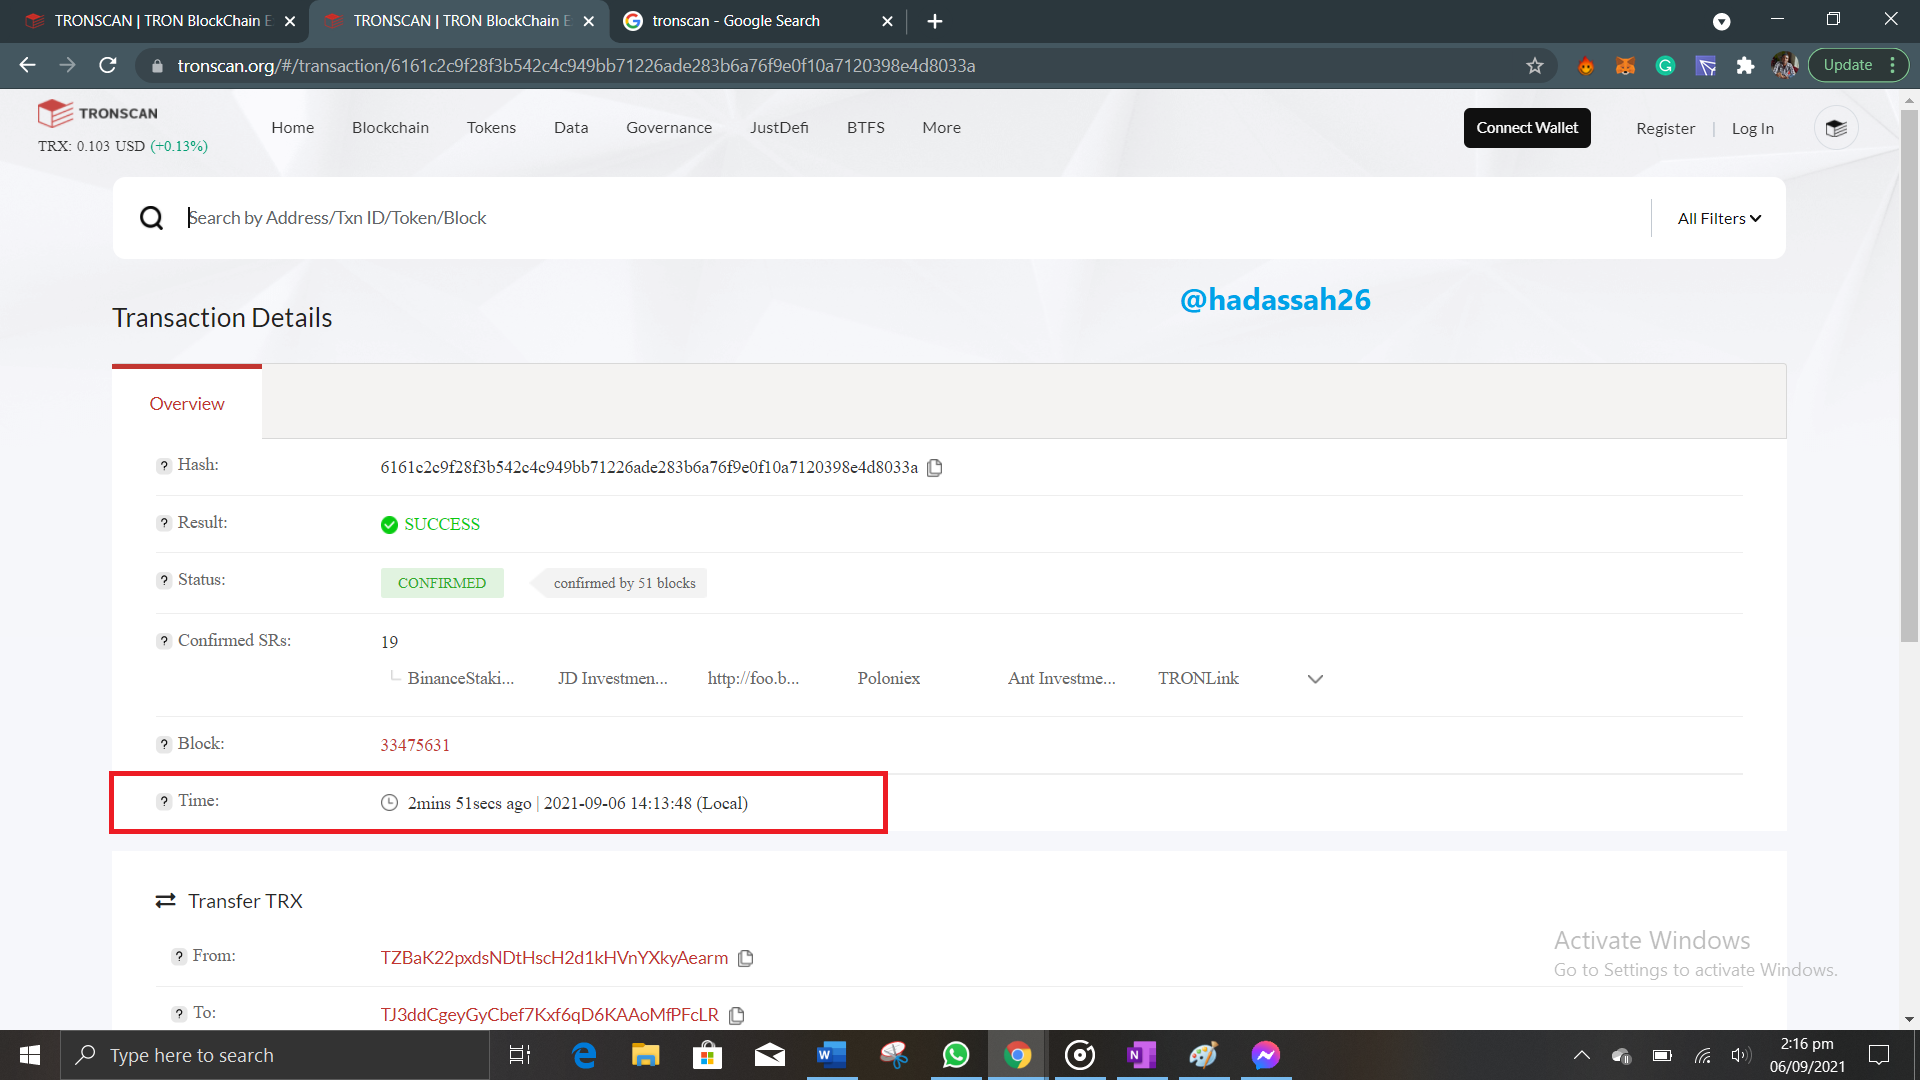Open Microsoft Word from the taskbar

[x=831, y=1055]
